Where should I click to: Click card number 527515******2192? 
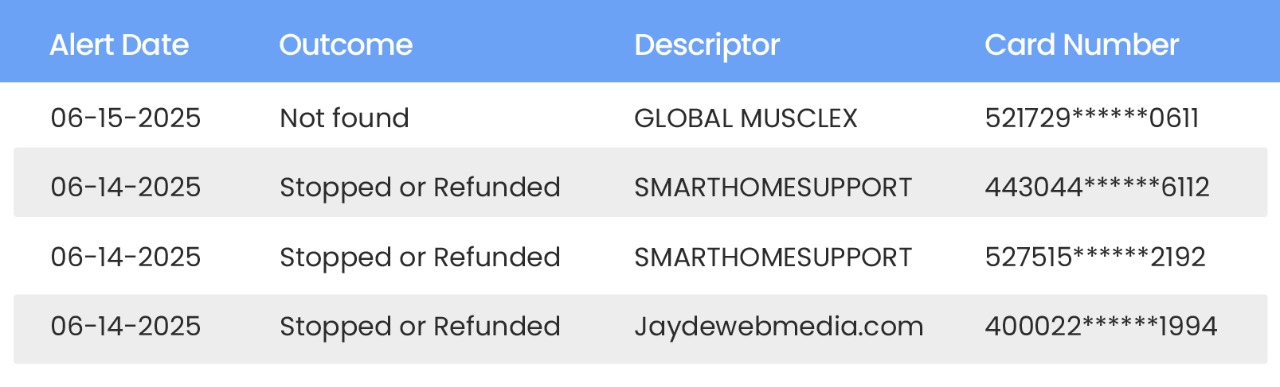coord(1095,257)
